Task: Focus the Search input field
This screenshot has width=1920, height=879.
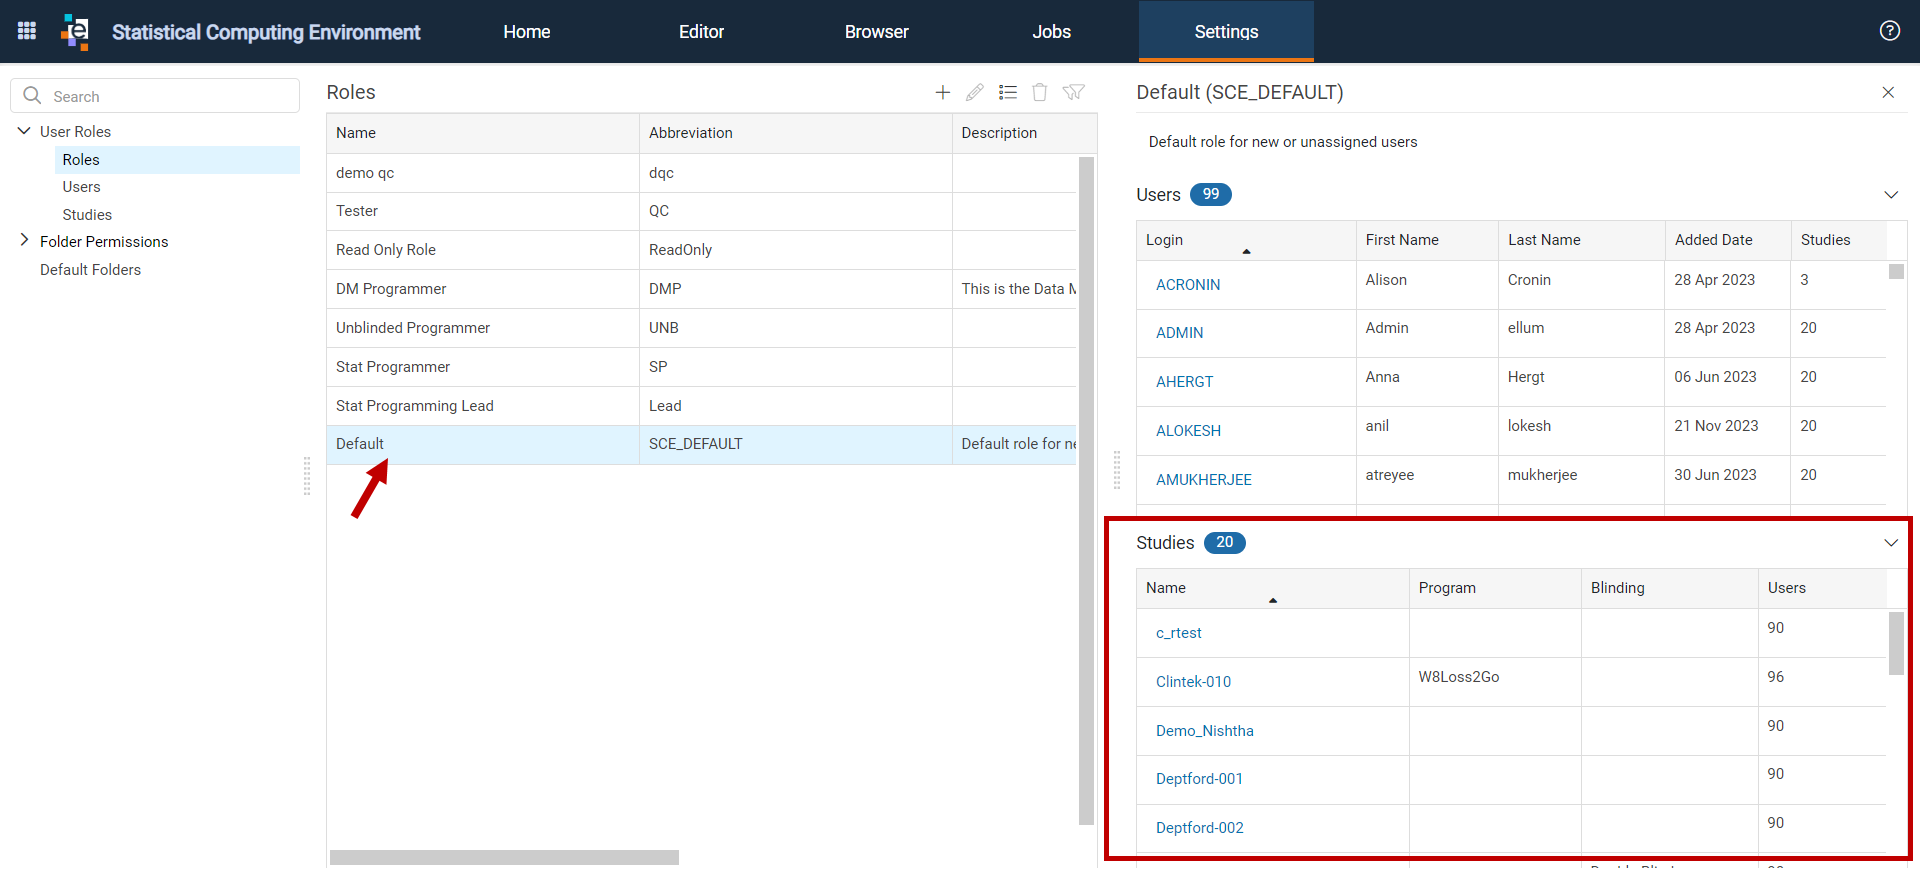Action: pyautogui.click(x=155, y=96)
